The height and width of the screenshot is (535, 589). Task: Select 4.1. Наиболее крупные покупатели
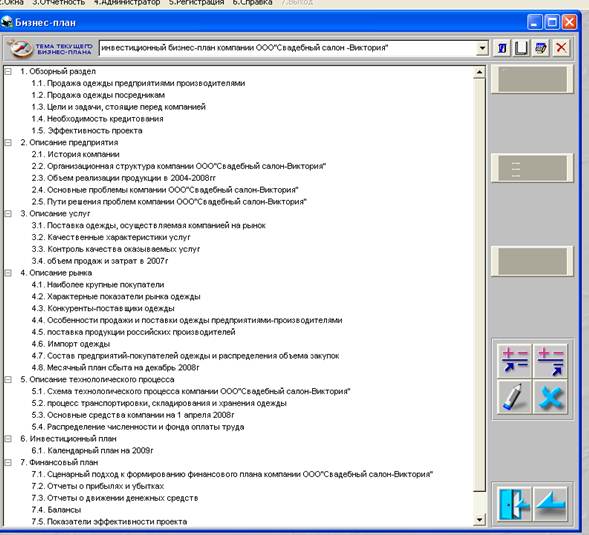click(98, 285)
